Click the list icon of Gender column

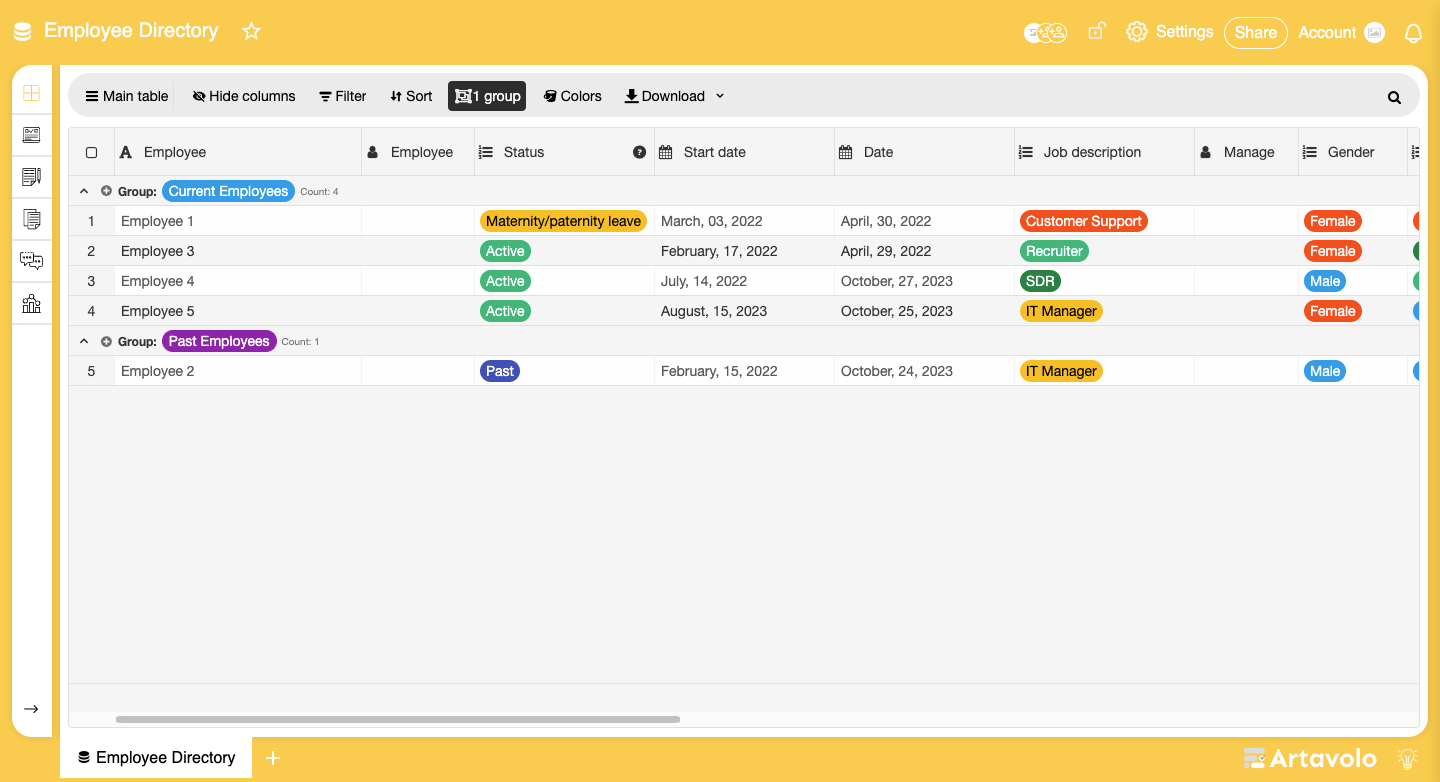click(x=1310, y=152)
